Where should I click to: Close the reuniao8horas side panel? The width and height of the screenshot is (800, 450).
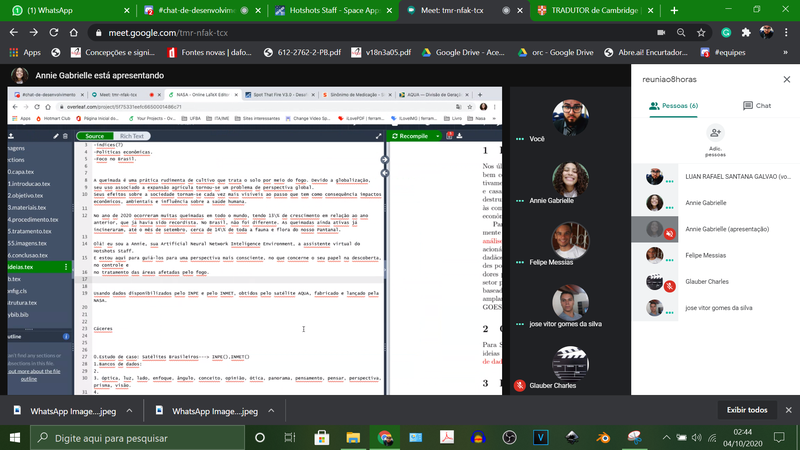[787, 80]
